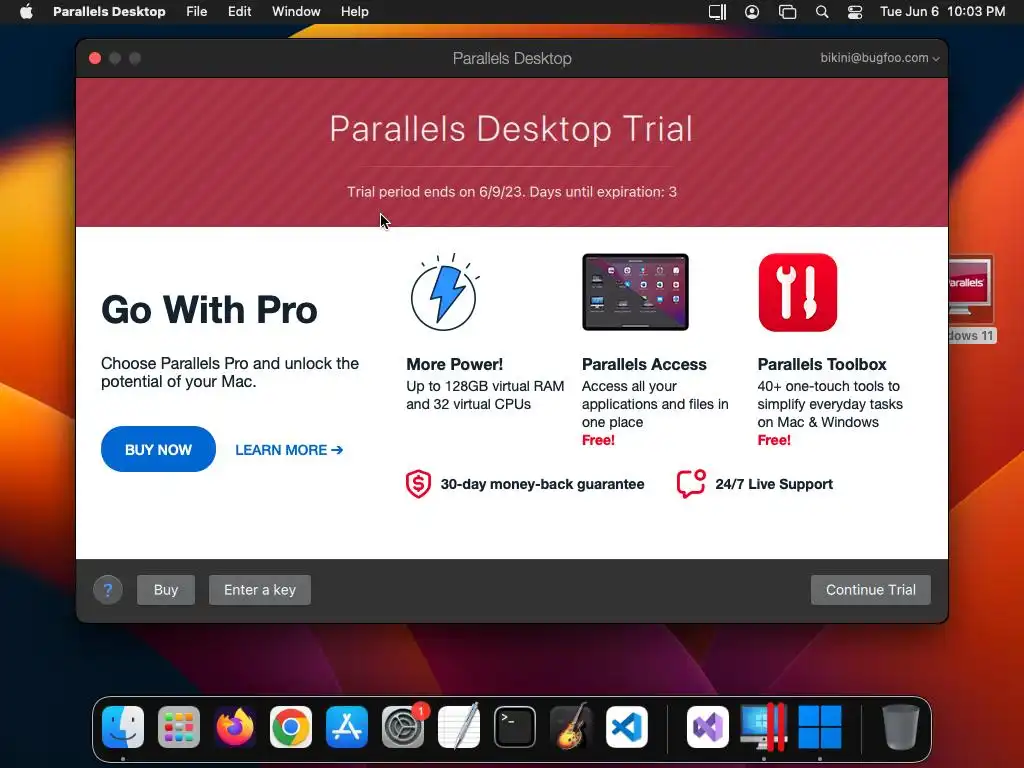
Task: Open Trash from the Dock
Action: pos(901,727)
